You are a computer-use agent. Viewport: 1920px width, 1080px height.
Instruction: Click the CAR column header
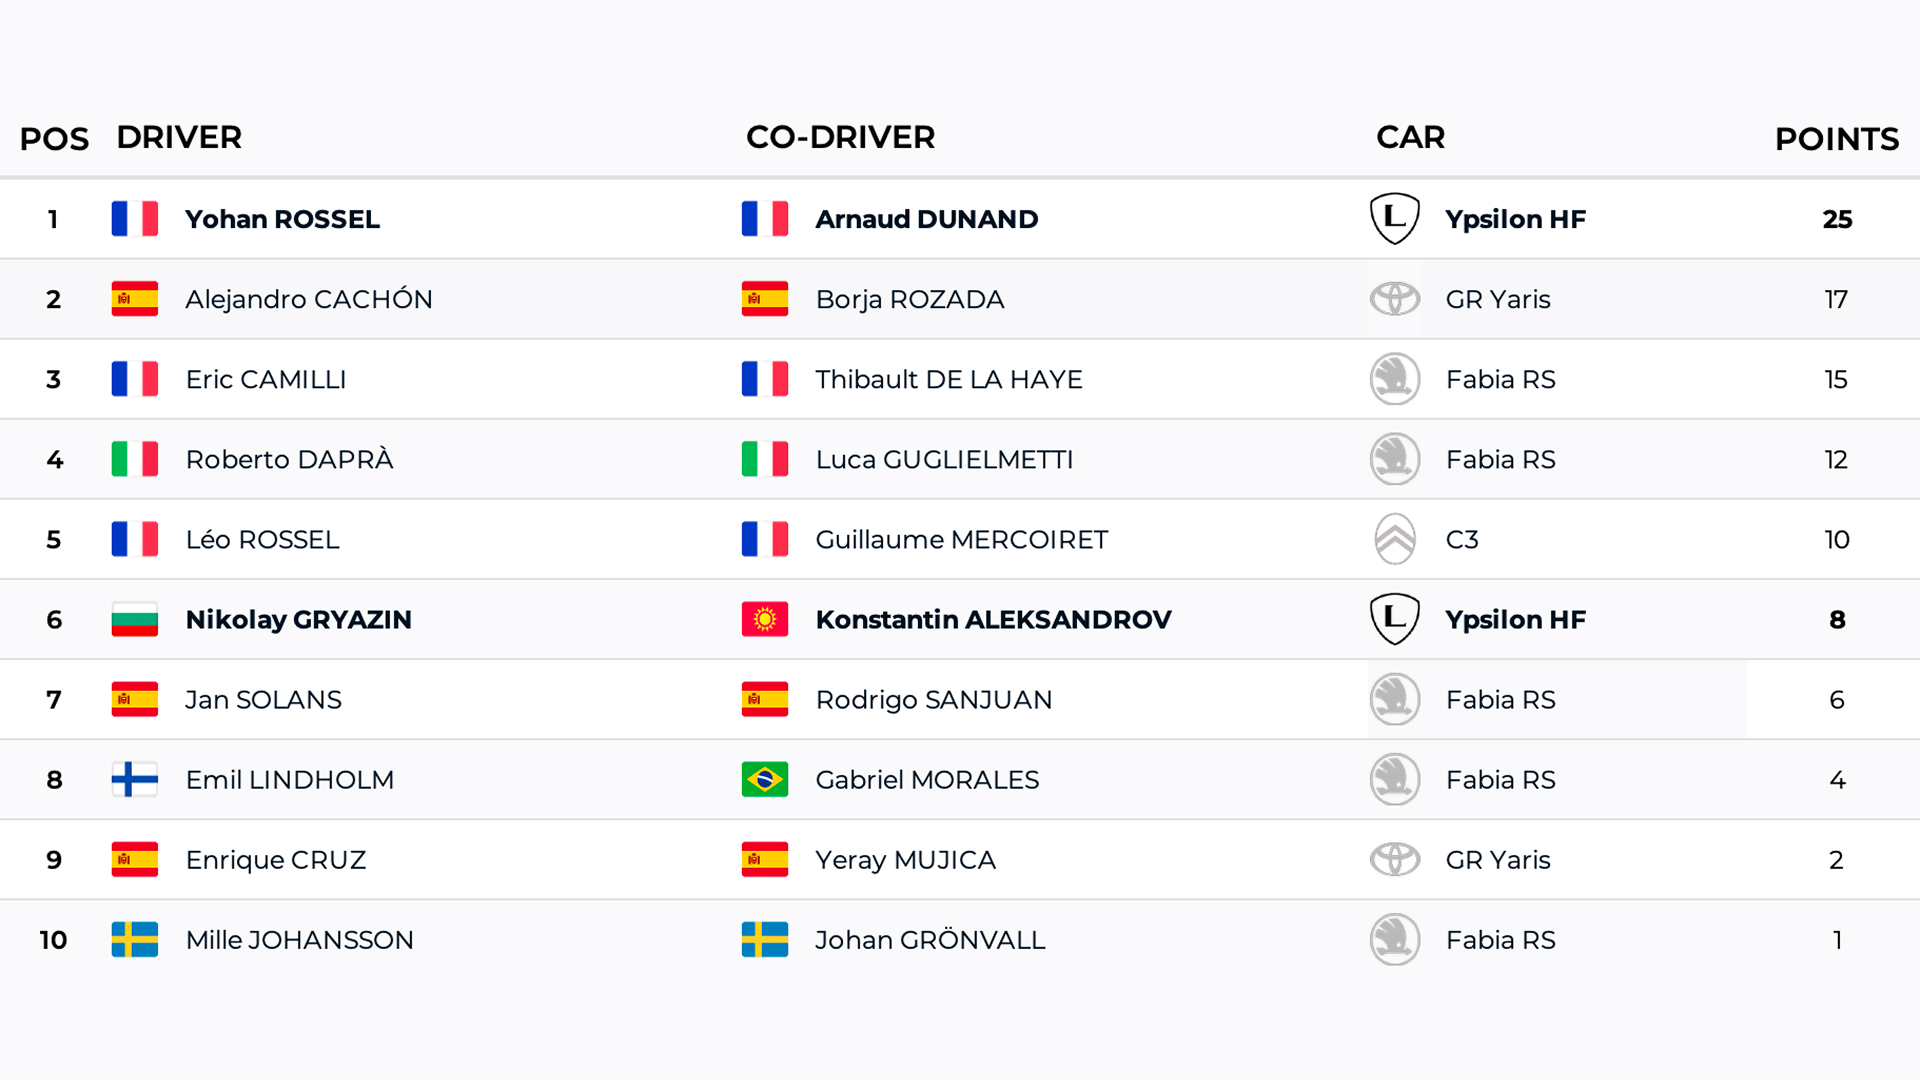tap(1410, 137)
